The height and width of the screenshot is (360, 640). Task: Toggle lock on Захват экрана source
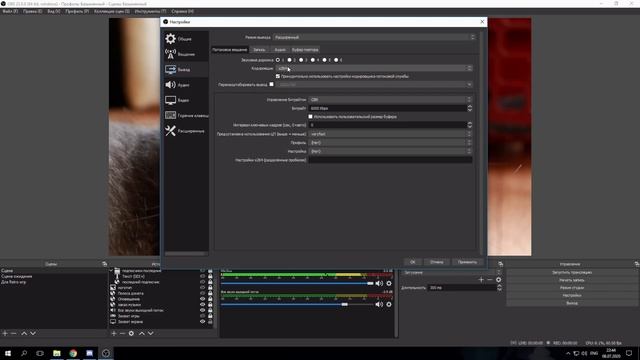click(x=210, y=322)
